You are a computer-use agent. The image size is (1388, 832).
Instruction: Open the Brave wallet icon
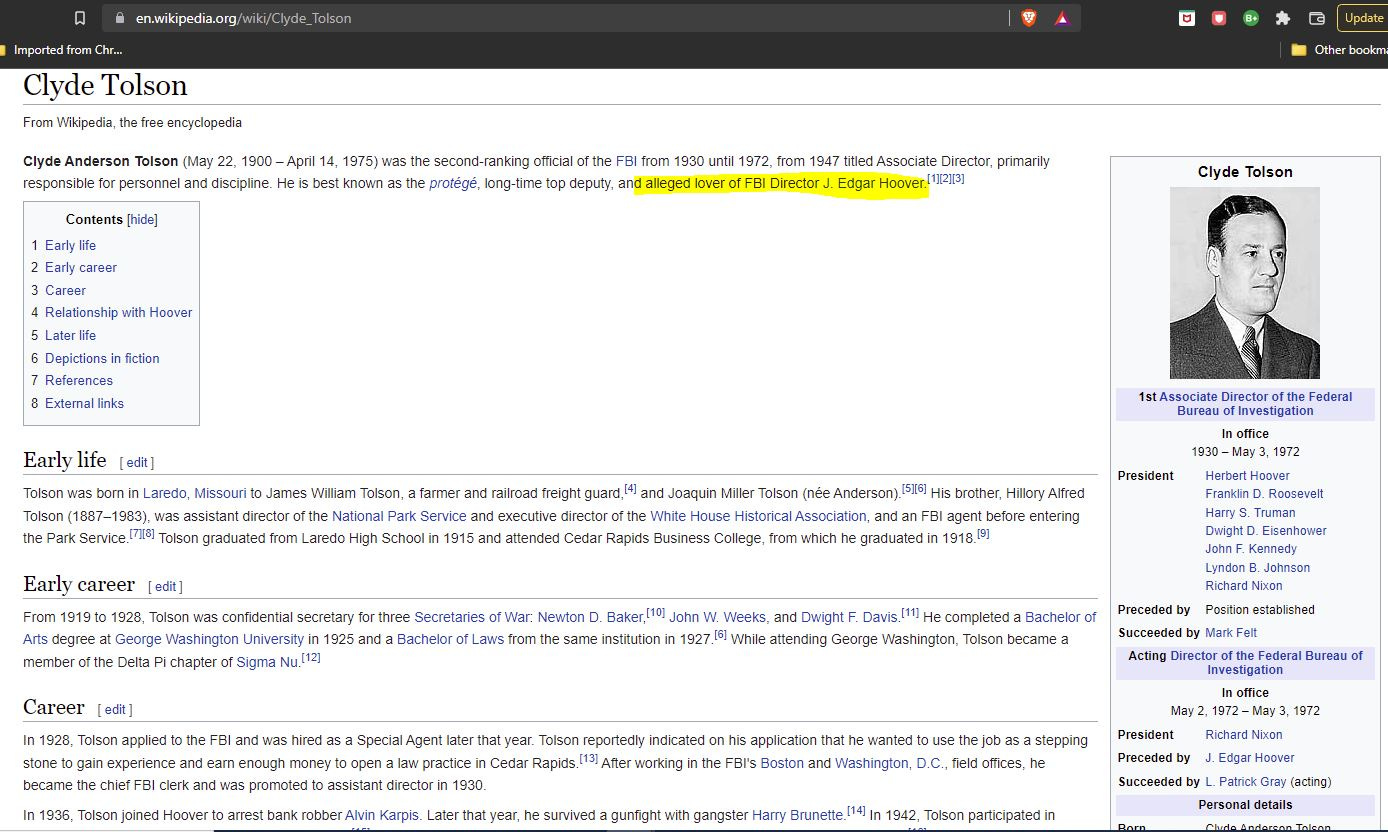(1317, 18)
